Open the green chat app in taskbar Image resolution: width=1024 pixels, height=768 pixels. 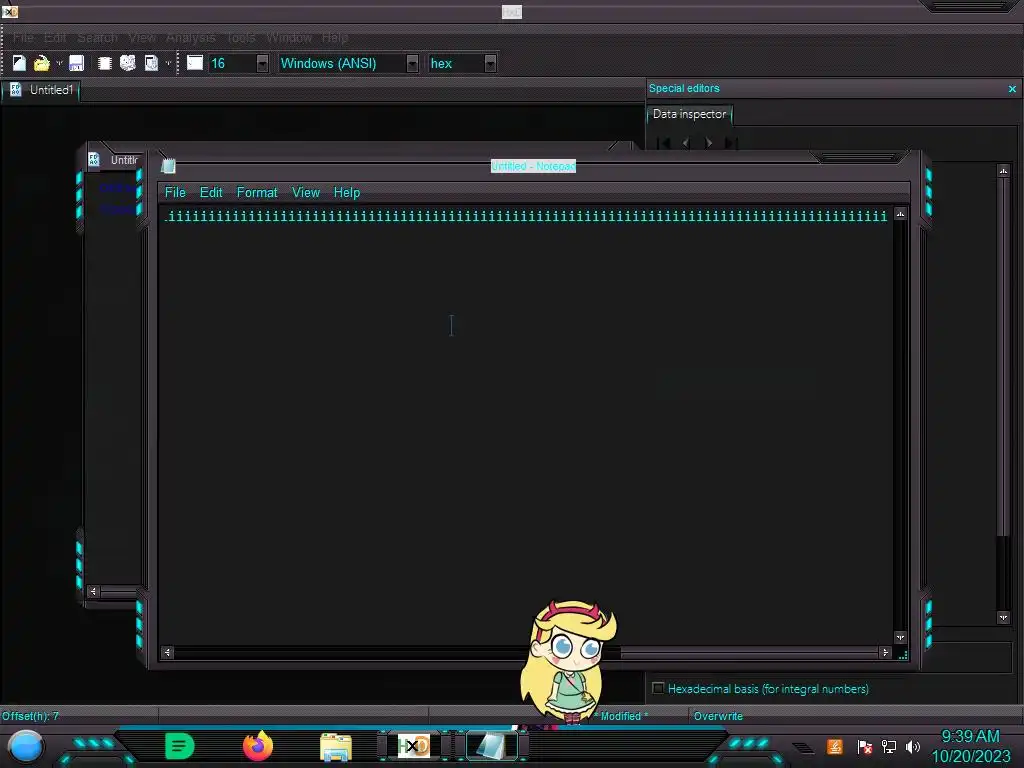pyautogui.click(x=180, y=746)
